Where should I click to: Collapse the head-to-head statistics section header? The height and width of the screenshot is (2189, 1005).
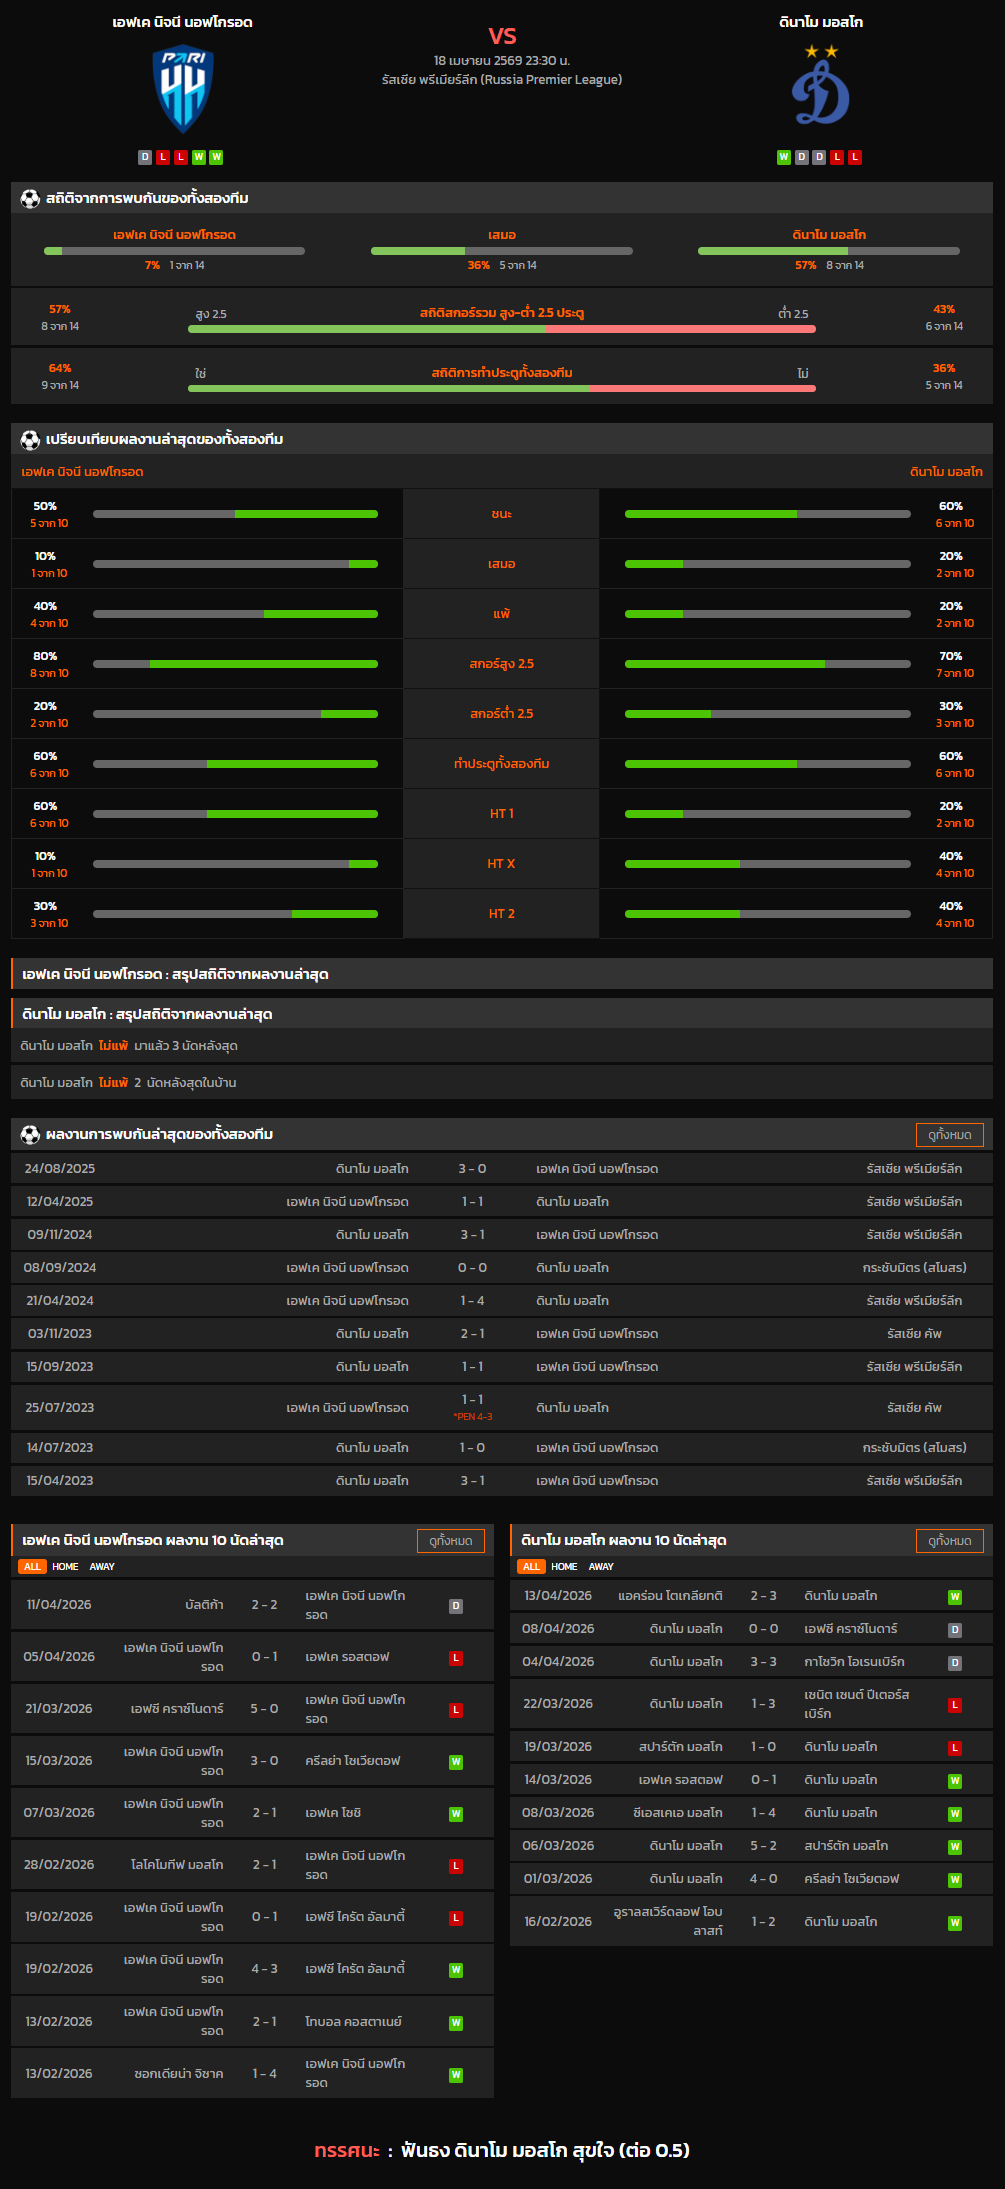(x=502, y=199)
